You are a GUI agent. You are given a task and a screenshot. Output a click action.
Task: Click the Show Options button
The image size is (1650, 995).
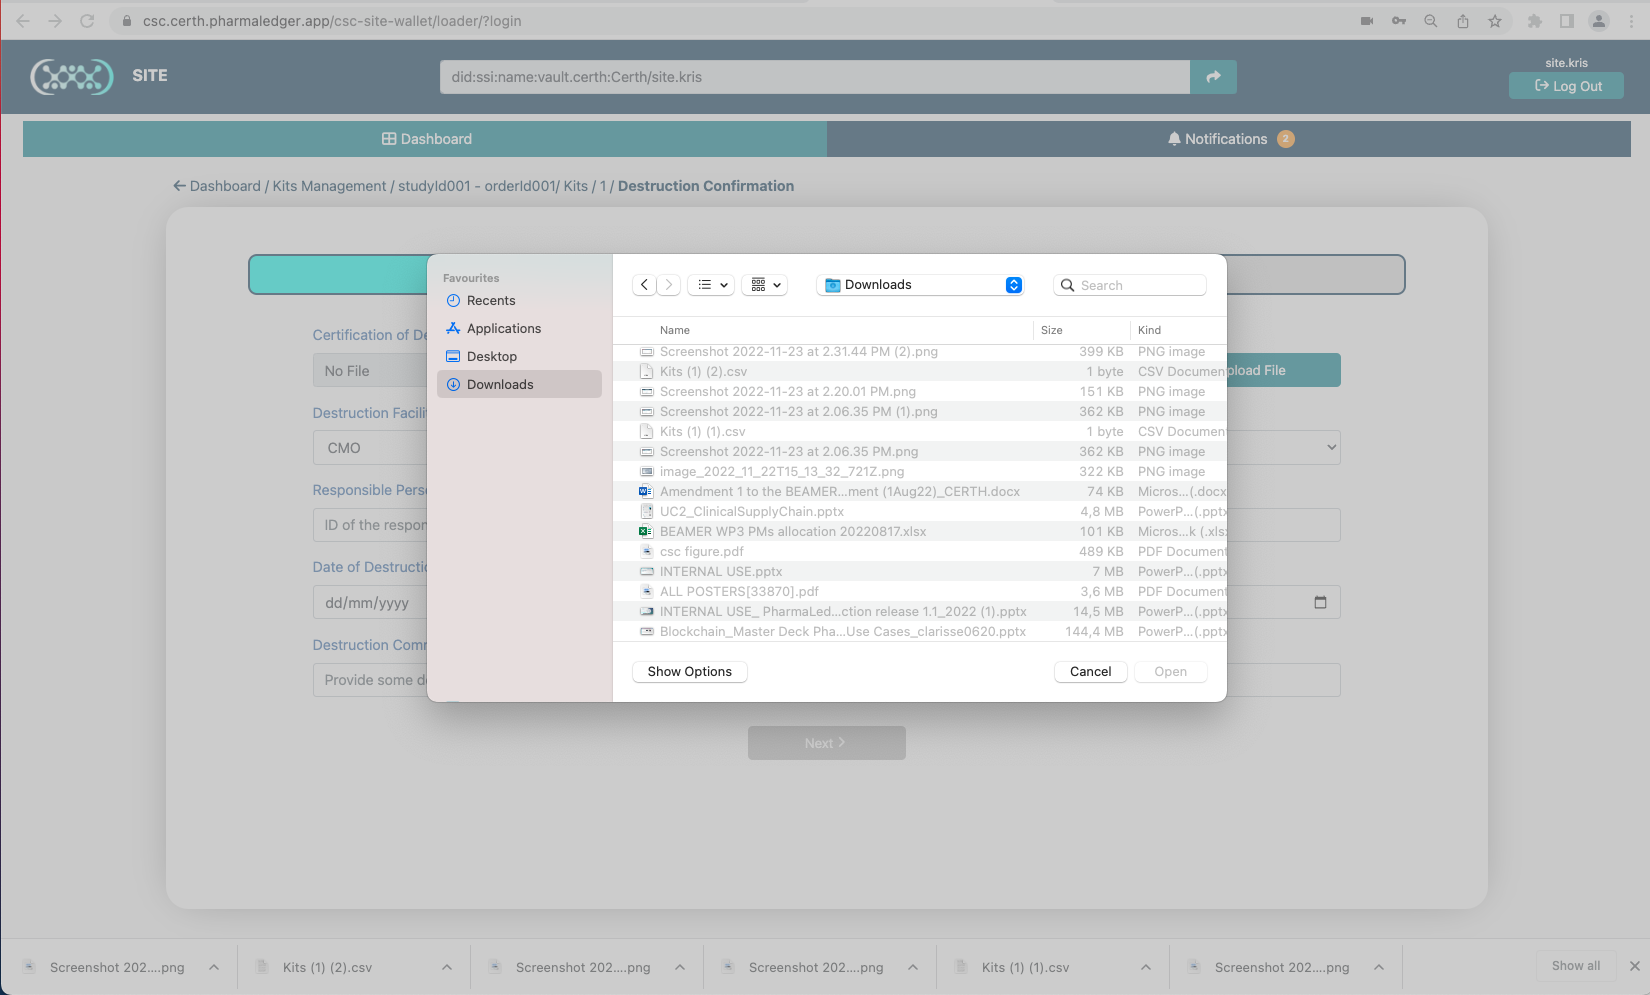coord(689,671)
